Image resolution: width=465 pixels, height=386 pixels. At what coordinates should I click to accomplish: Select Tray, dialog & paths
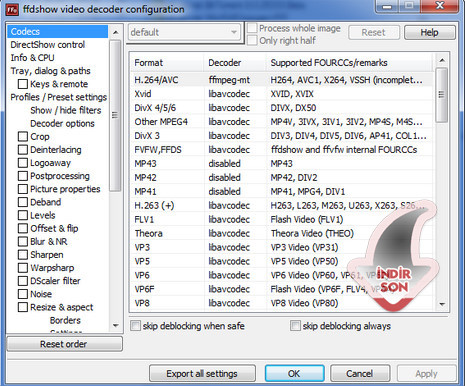(x=50, y=71)
